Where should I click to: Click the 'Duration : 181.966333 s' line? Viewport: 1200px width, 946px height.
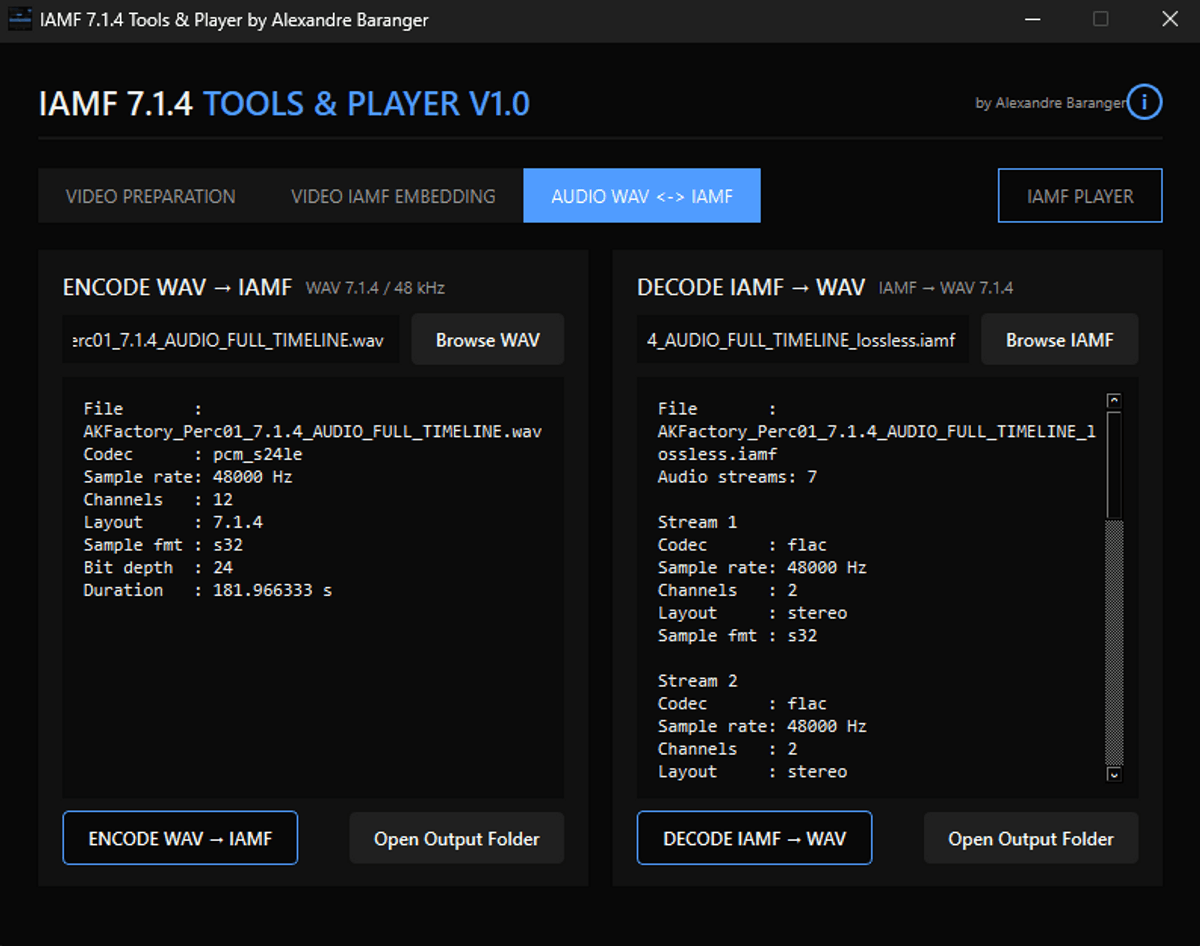(x=208, y=590)
